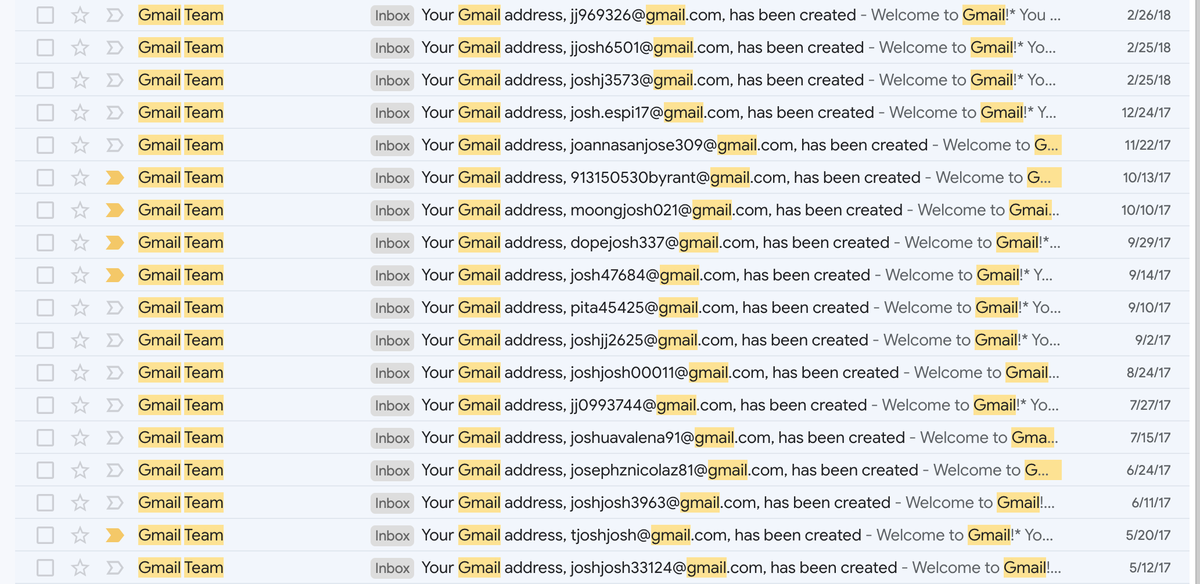
Task: Click Gmail Team sender on the topmost email
Action: pyautogui.click(x=180, y=14)
